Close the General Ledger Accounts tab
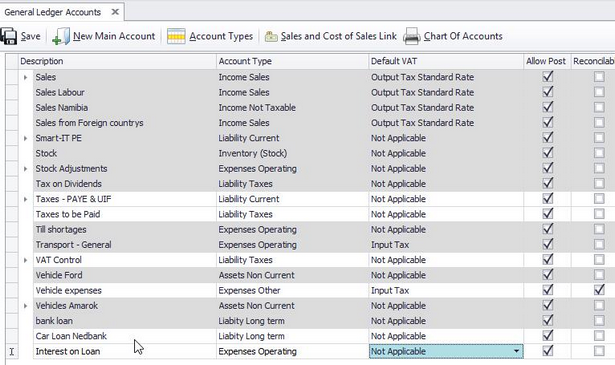 point(115,12)
